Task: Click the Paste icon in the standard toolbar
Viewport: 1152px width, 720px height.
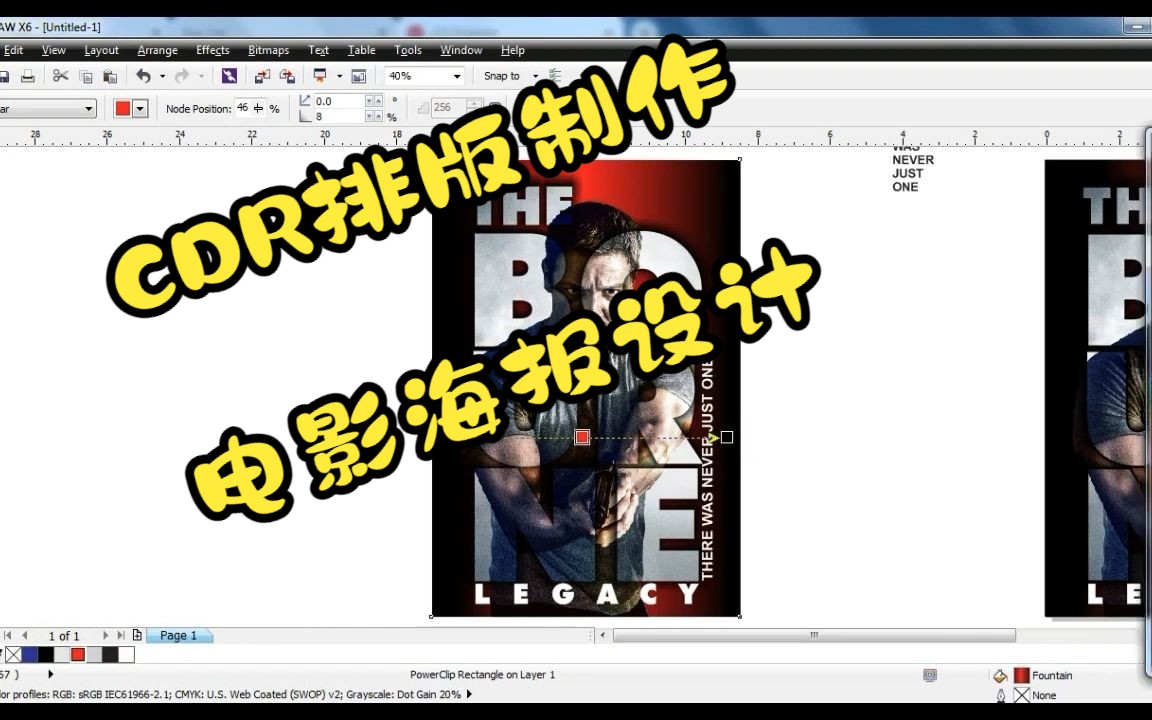Action: [110, 75]
